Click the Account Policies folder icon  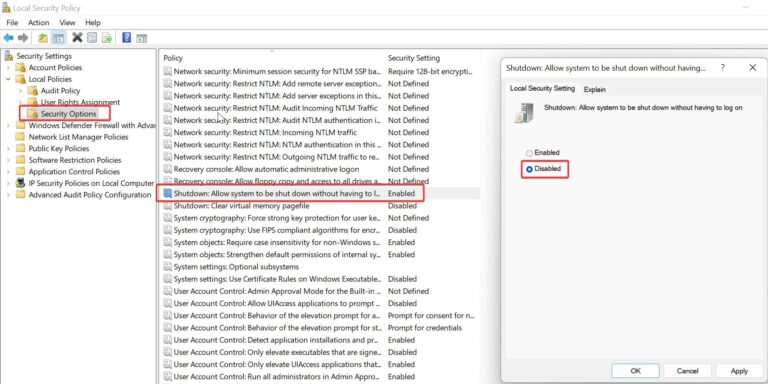click(x=21, y=68)
